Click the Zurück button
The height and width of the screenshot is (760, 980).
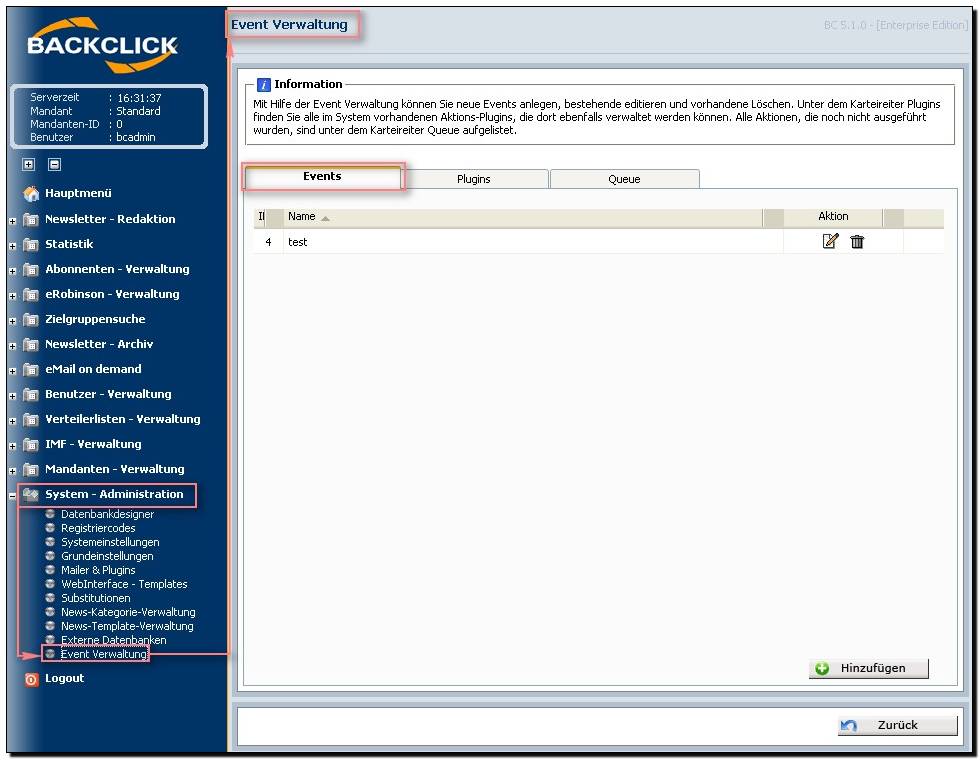(x=897, y=725)
